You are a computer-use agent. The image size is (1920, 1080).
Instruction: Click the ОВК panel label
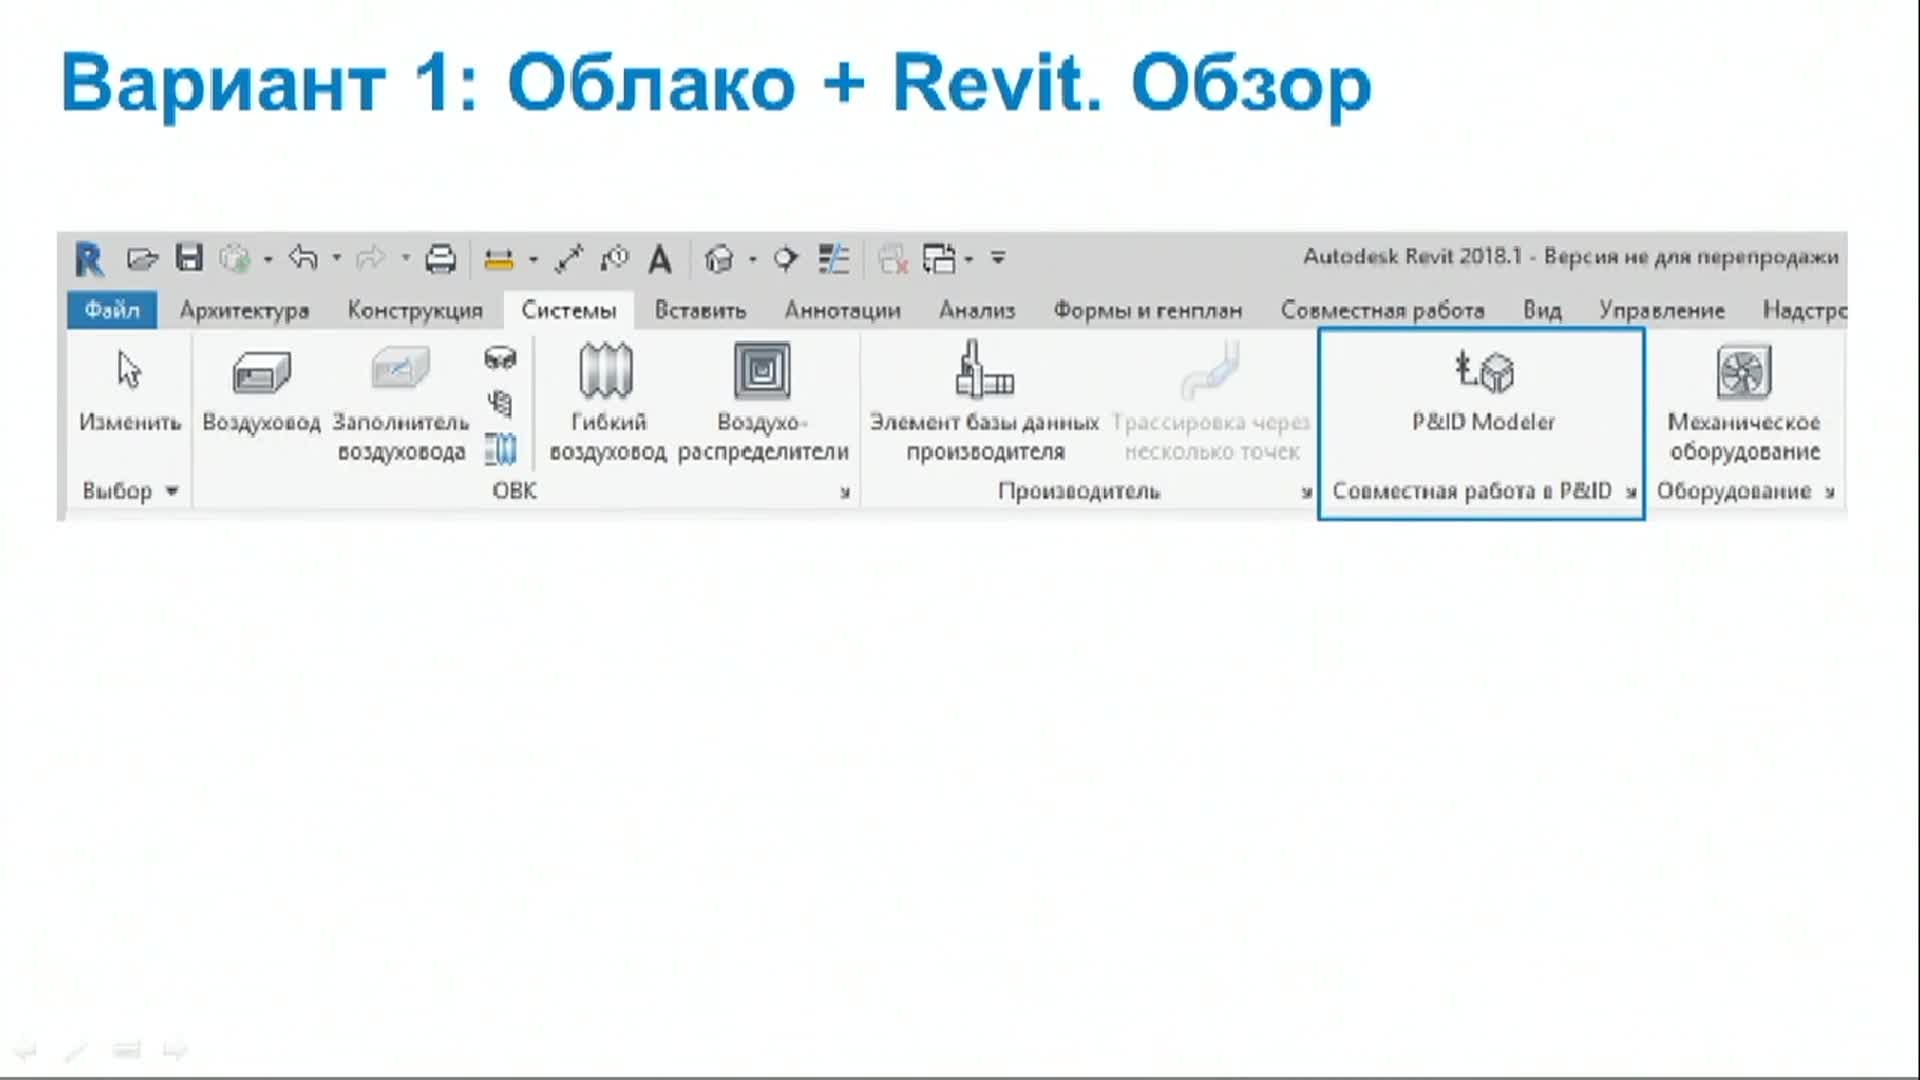coord(514,491)
